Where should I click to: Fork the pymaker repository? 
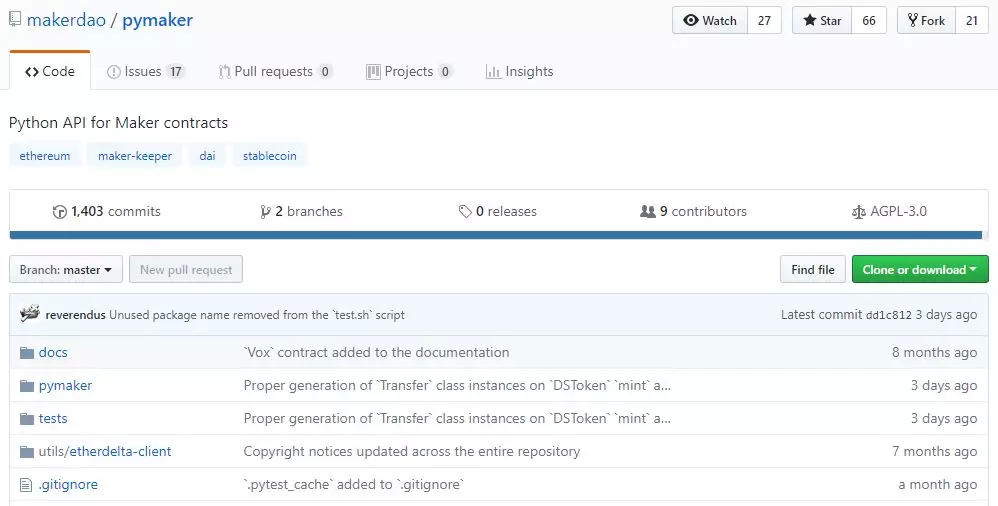926,20
